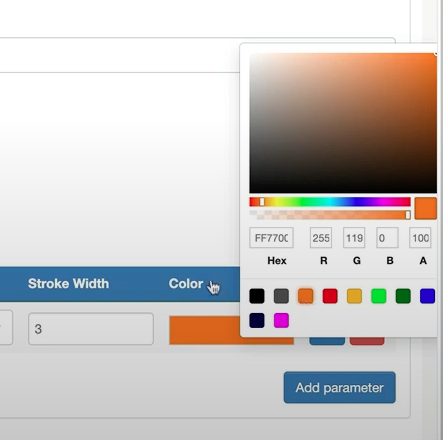
Task: Choose the red preset swatch
Action: [x=330, y=296]
